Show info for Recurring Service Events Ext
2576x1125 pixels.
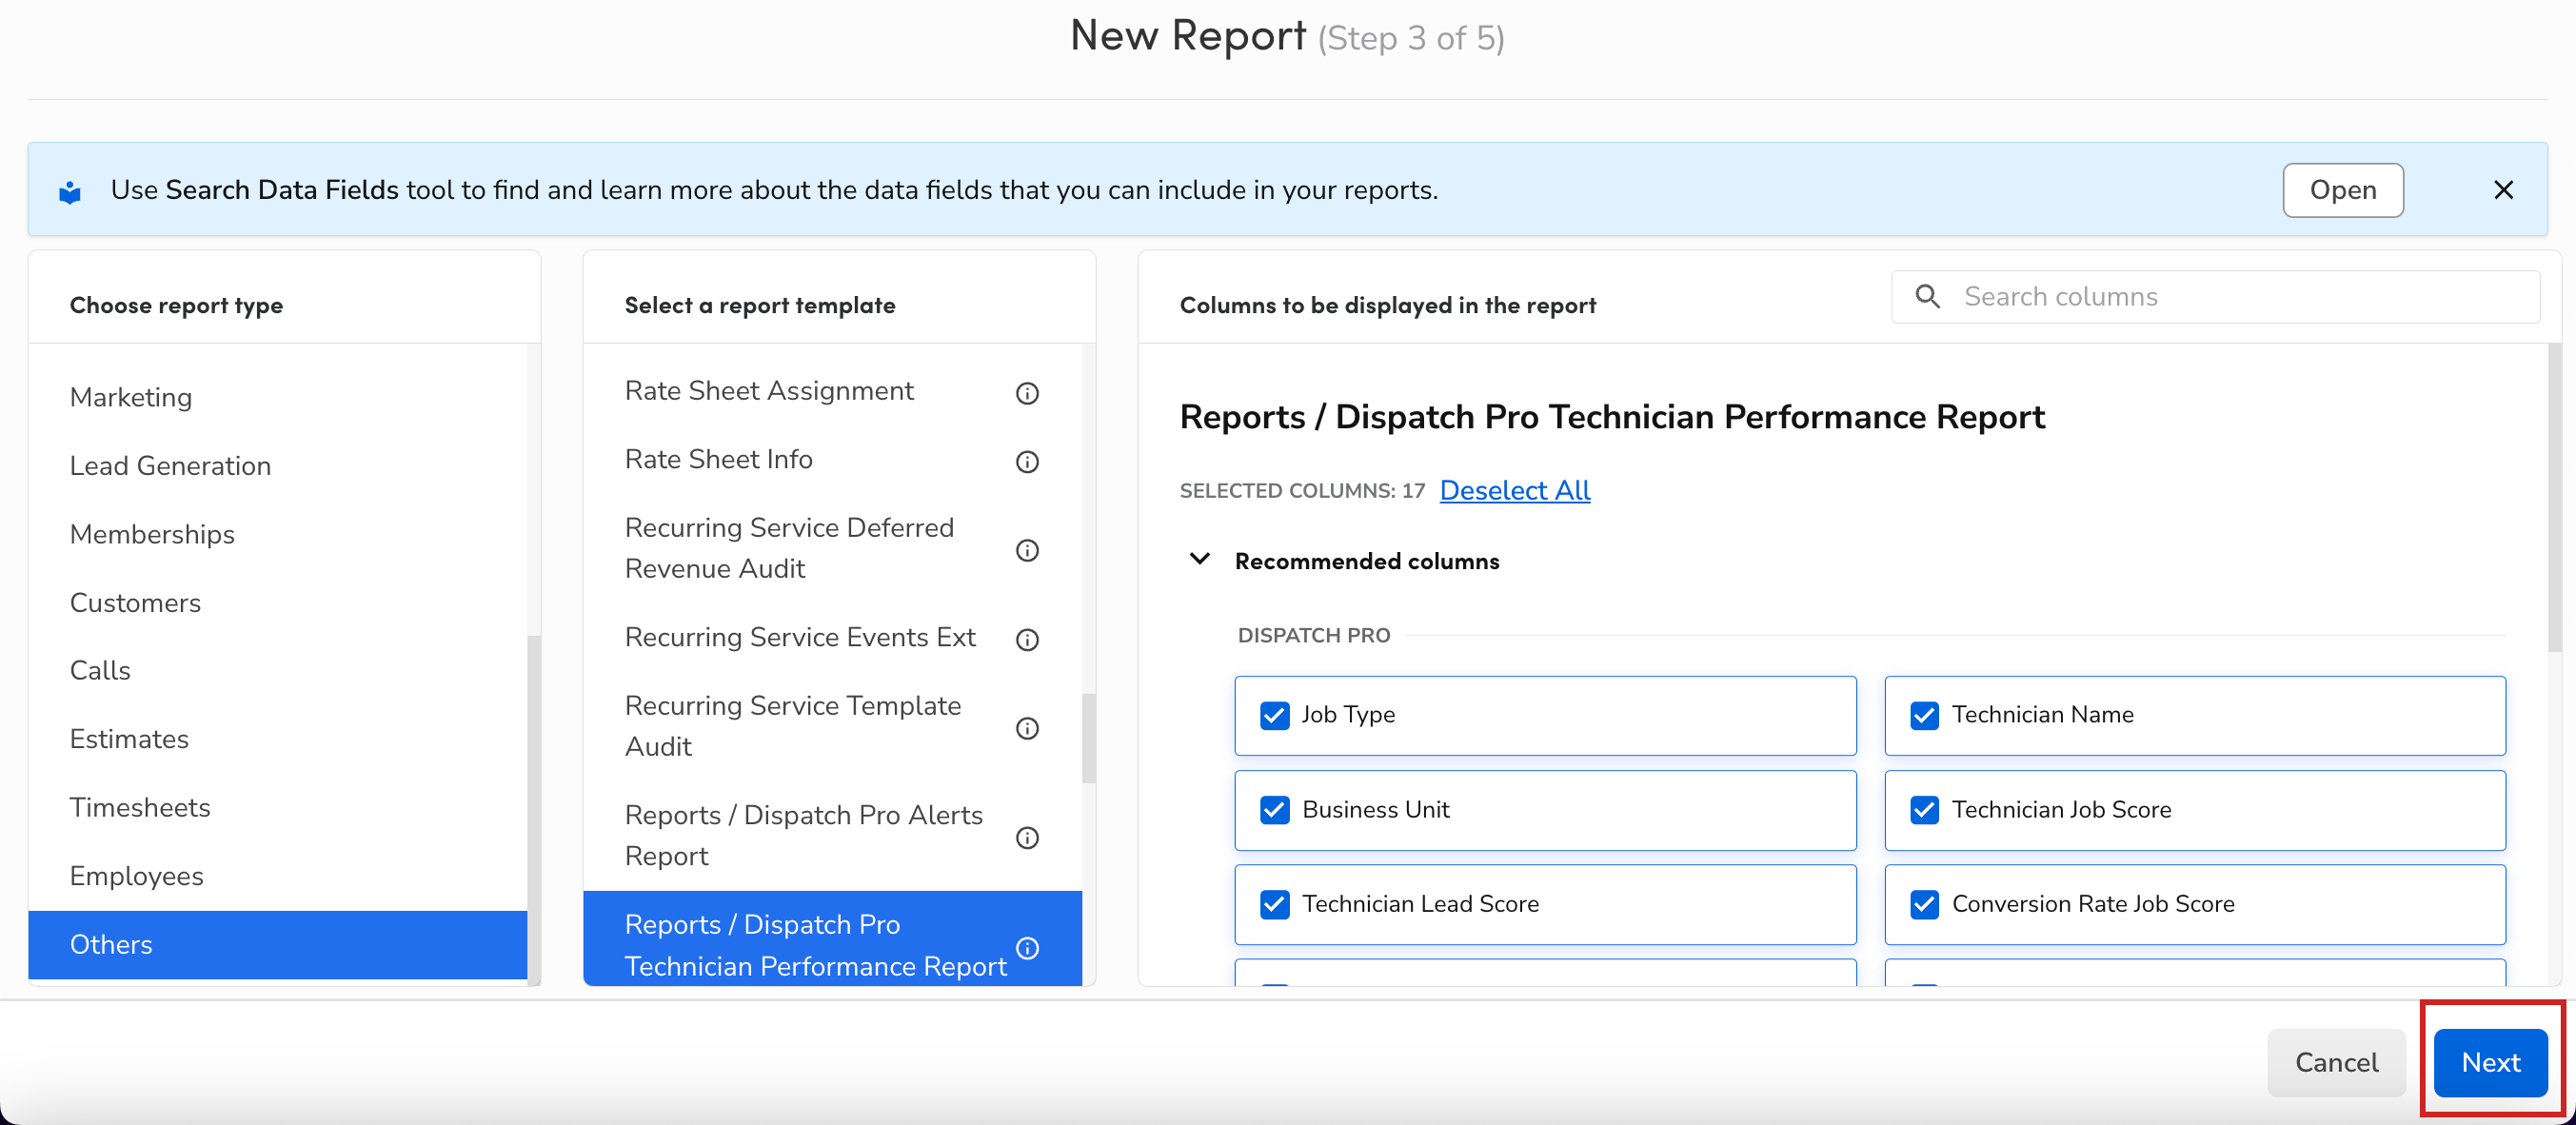[x=1027, y=639]
